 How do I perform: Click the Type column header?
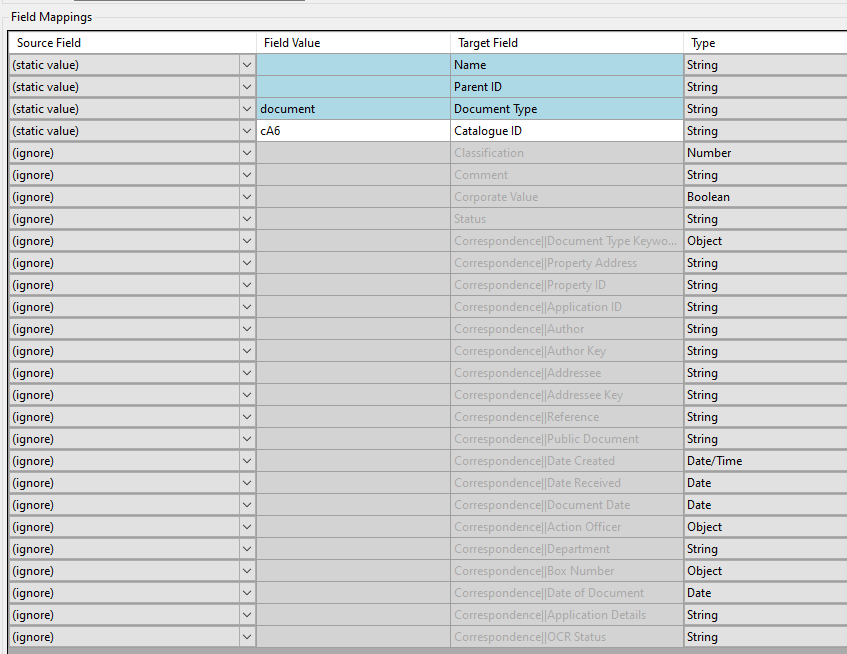click(x=764, y=43)
